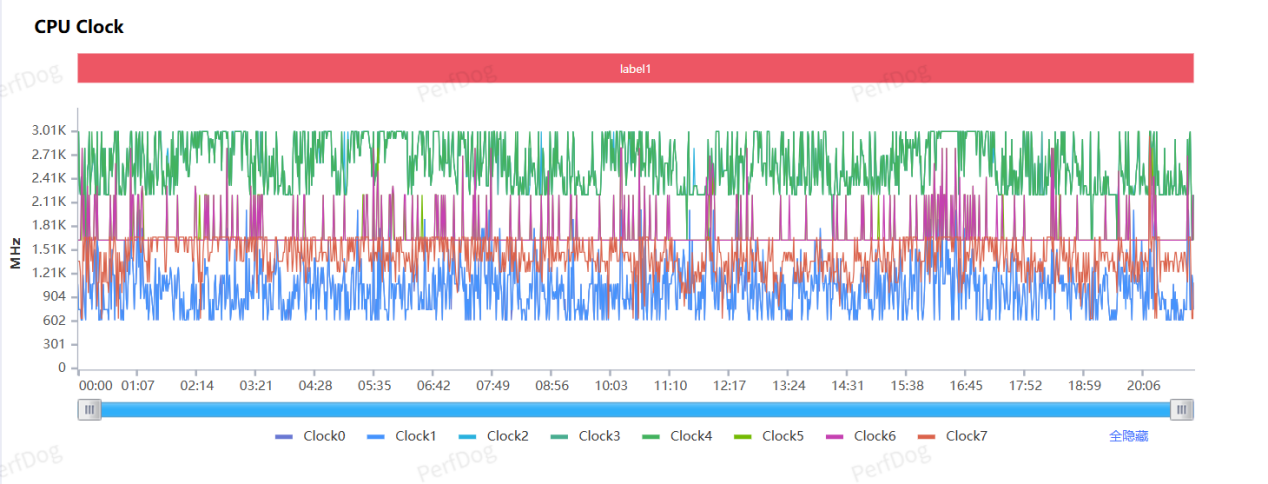Image resolution: width=1268 pixels, height=484 pixels.
Task: Click the left zoom slider handle
Action: click(x=90, y=409)
